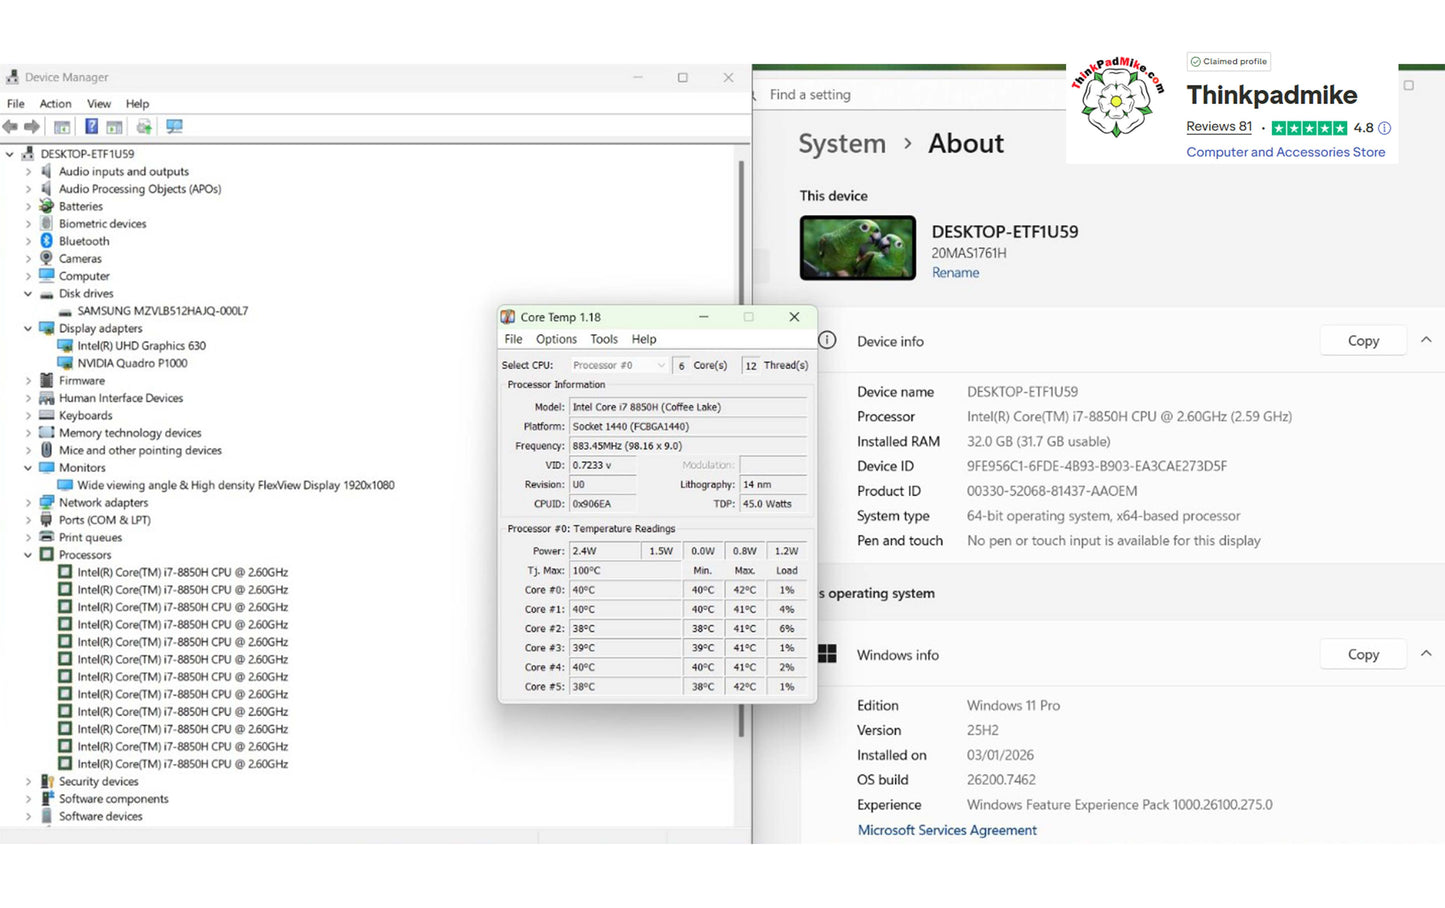Open the Options menu in Core Temp
Viewport: 1445px width, 908px height.
pyautogui.click(x=556, y=339)
